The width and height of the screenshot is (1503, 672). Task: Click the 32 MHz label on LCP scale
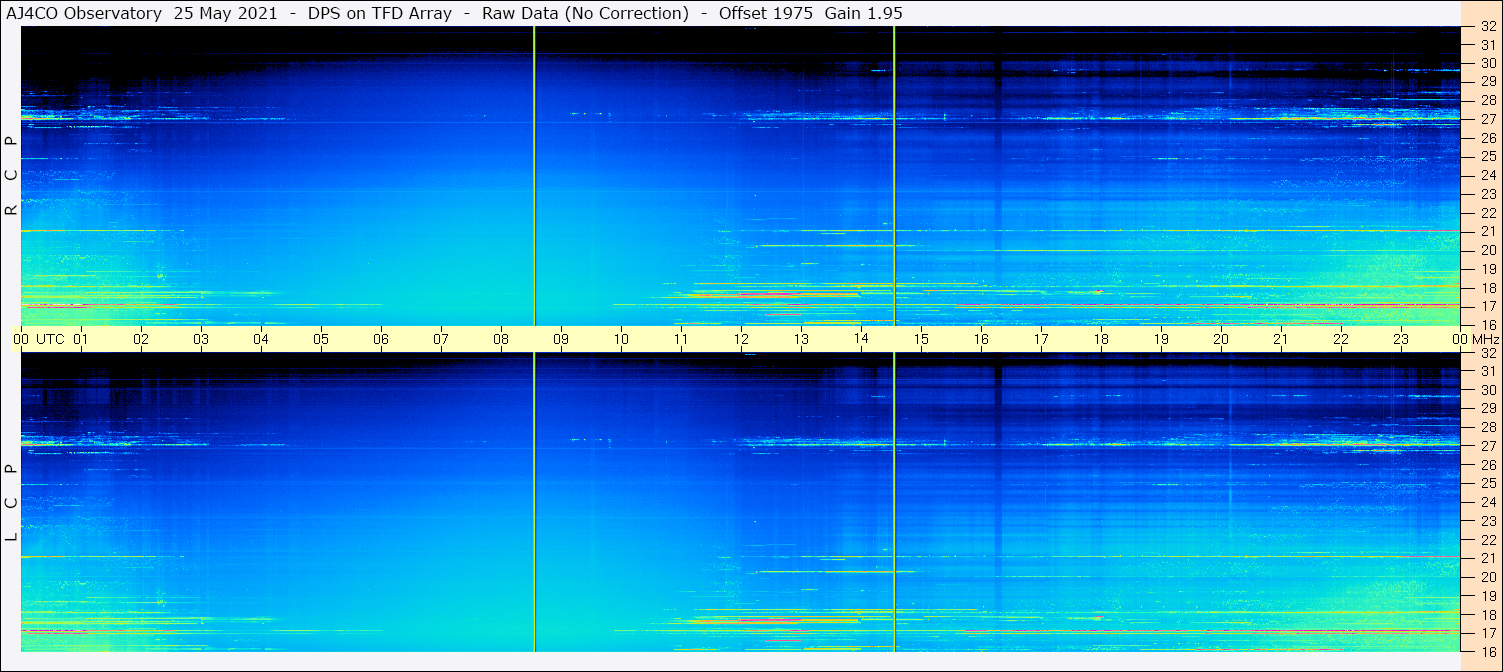click(1487, 353)
